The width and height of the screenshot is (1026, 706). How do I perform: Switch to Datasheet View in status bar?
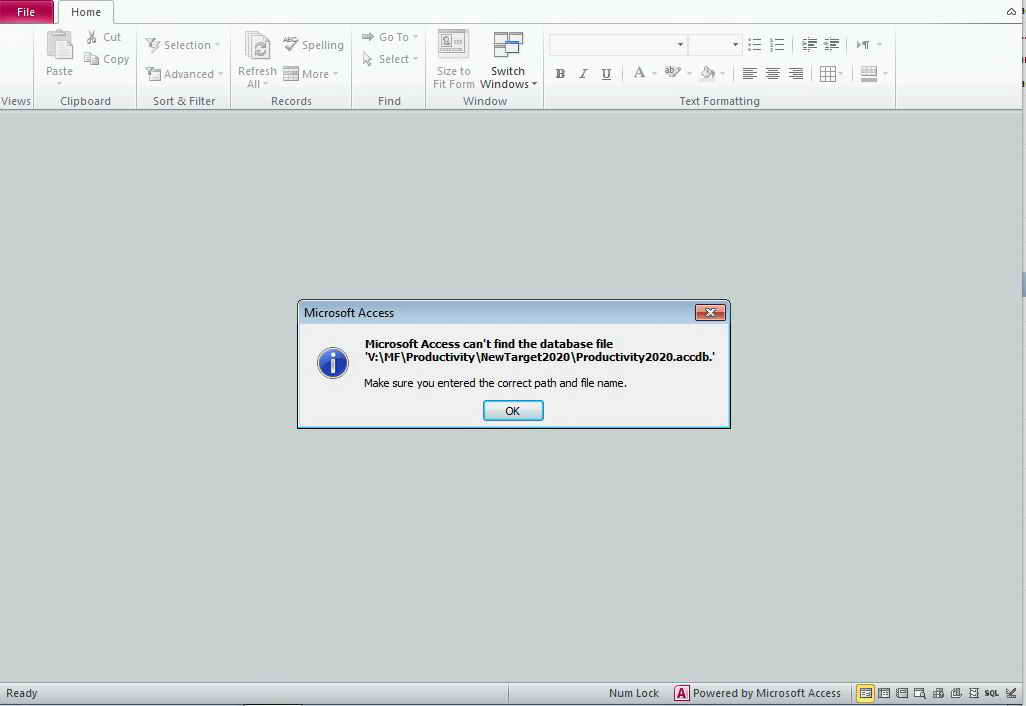(884, 694)
